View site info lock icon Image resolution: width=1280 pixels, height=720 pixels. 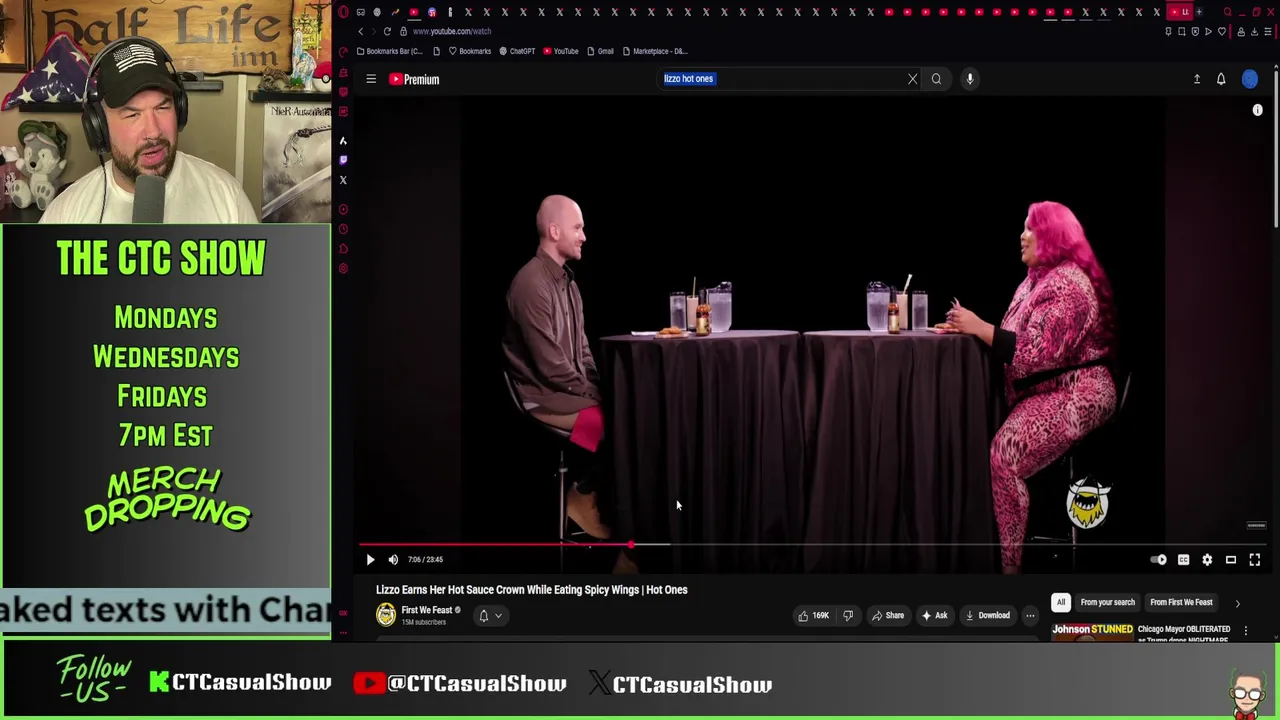click(x=403, y=31)
